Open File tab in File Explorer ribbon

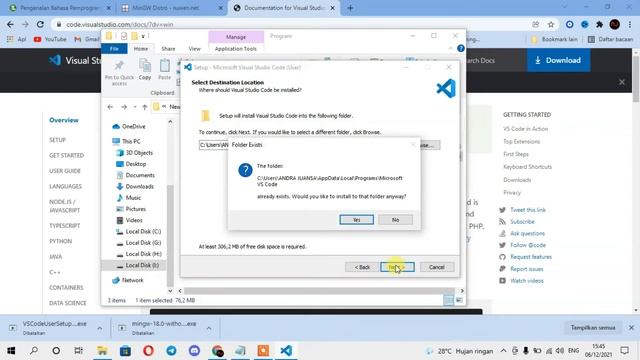(x=114, y=49)
